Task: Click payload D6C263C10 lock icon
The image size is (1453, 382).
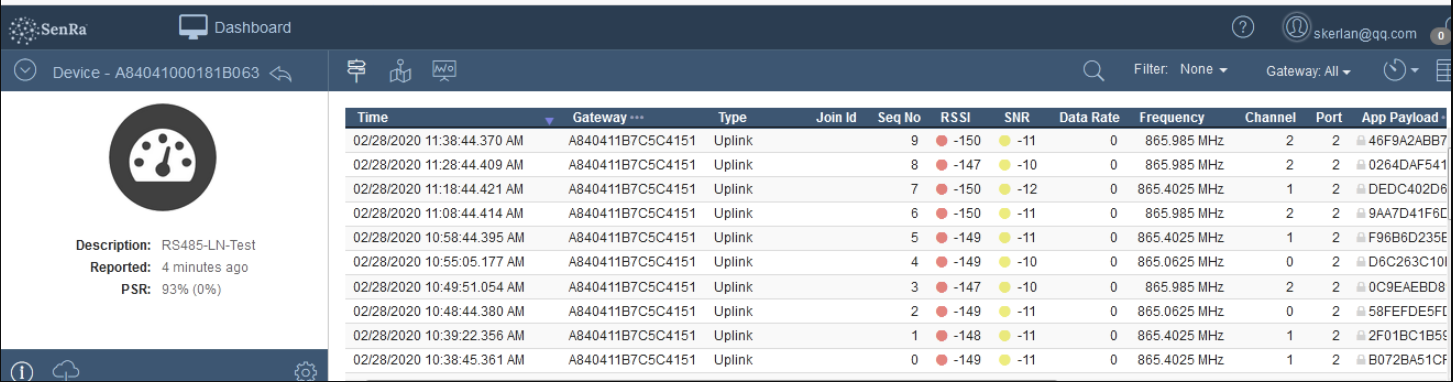Action: click(x=1361, y=263)
